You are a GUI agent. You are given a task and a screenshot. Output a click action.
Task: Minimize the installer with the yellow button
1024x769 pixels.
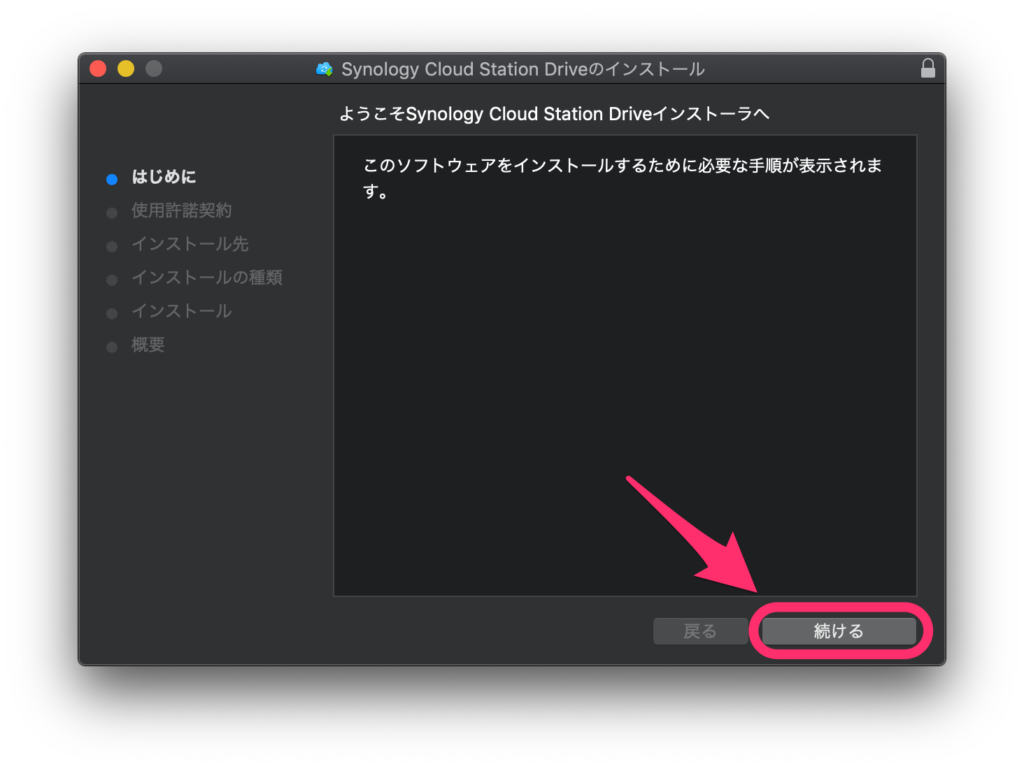click(126, 69)
